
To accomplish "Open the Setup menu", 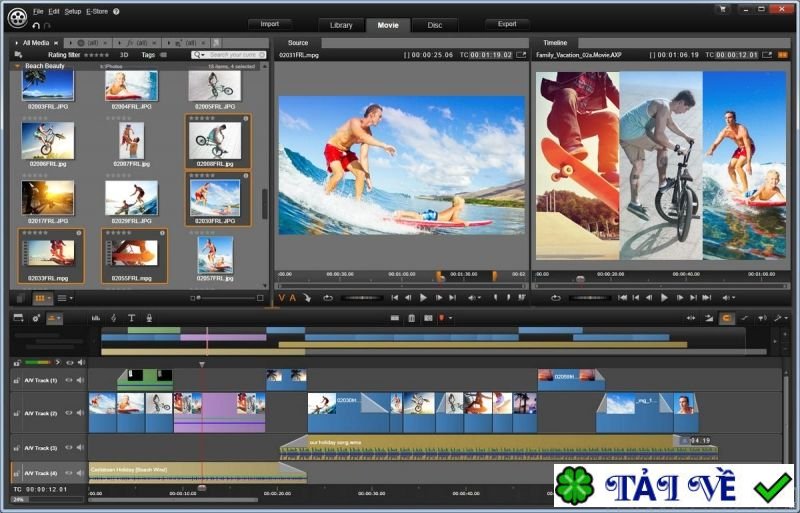I will 73,11.
